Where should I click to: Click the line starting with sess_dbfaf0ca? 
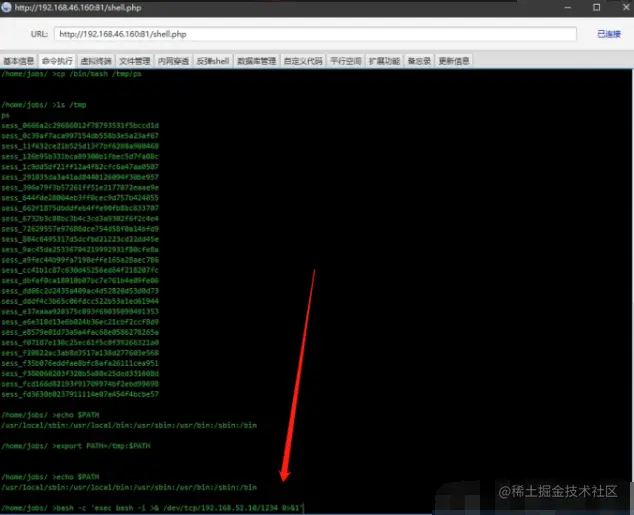[x=80, y=281]
